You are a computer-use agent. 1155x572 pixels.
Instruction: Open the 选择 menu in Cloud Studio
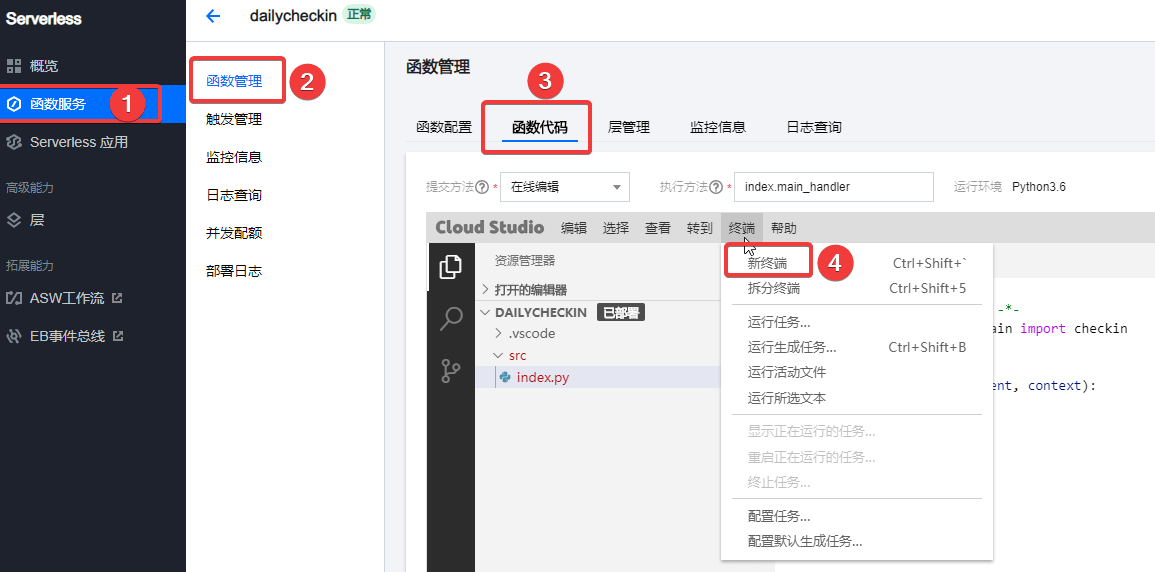click(616, 228)
